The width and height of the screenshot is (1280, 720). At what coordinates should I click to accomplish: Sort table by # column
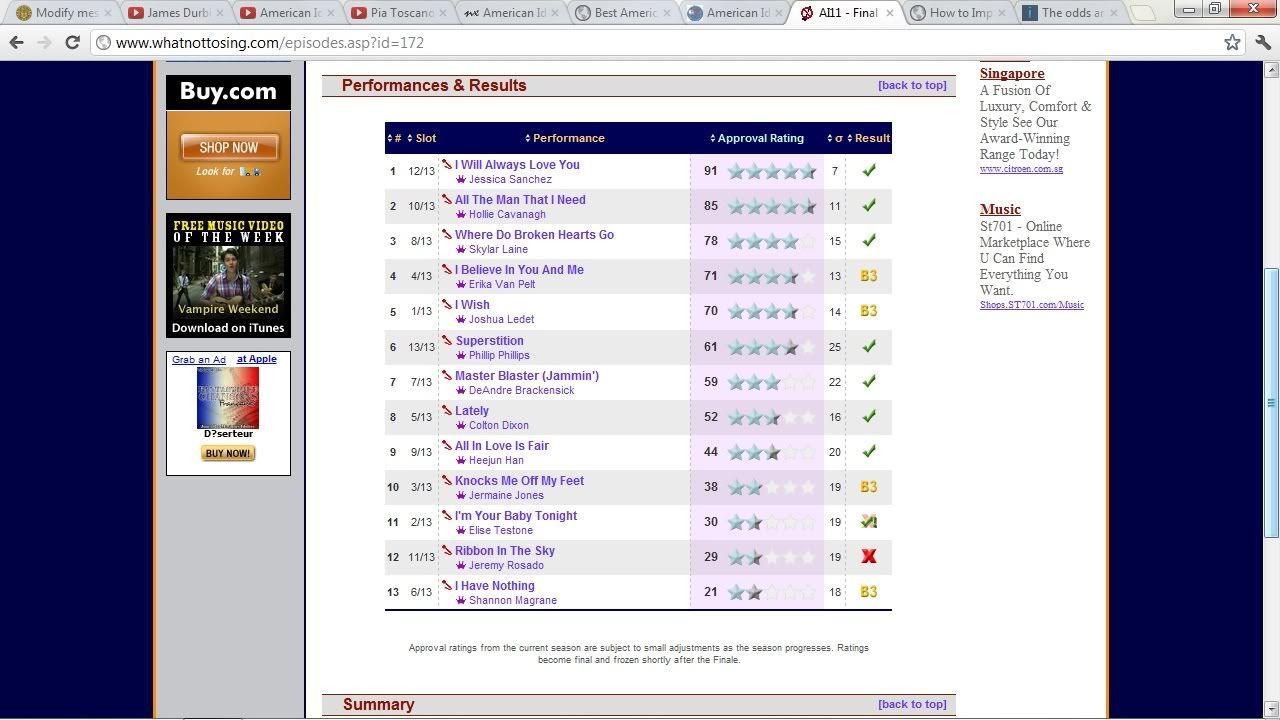pyautogui.click(x=394, y=138)
